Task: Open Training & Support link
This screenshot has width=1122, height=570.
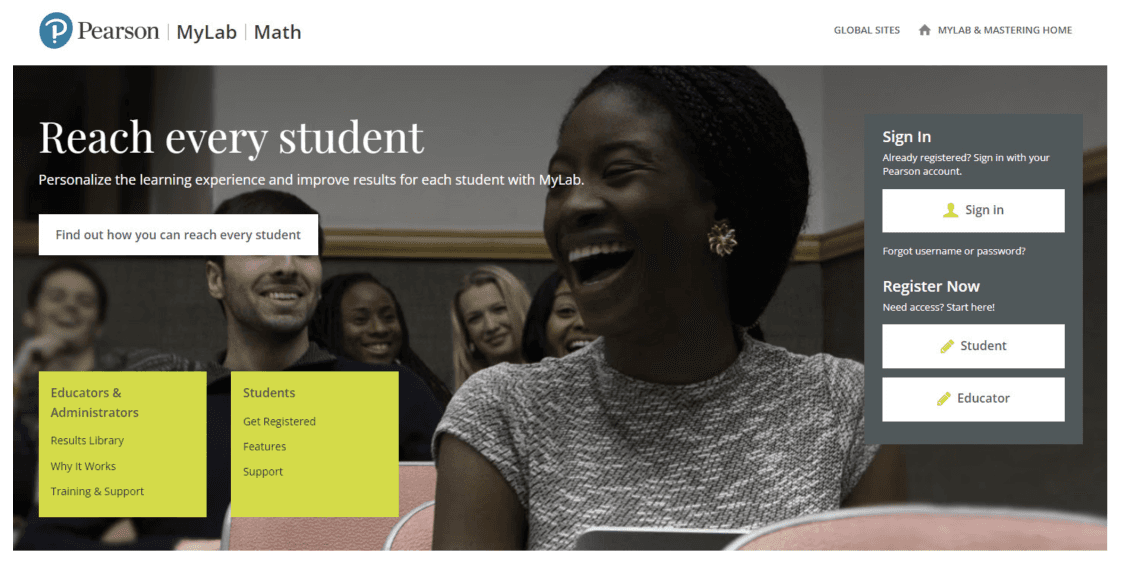Action: 97,491
